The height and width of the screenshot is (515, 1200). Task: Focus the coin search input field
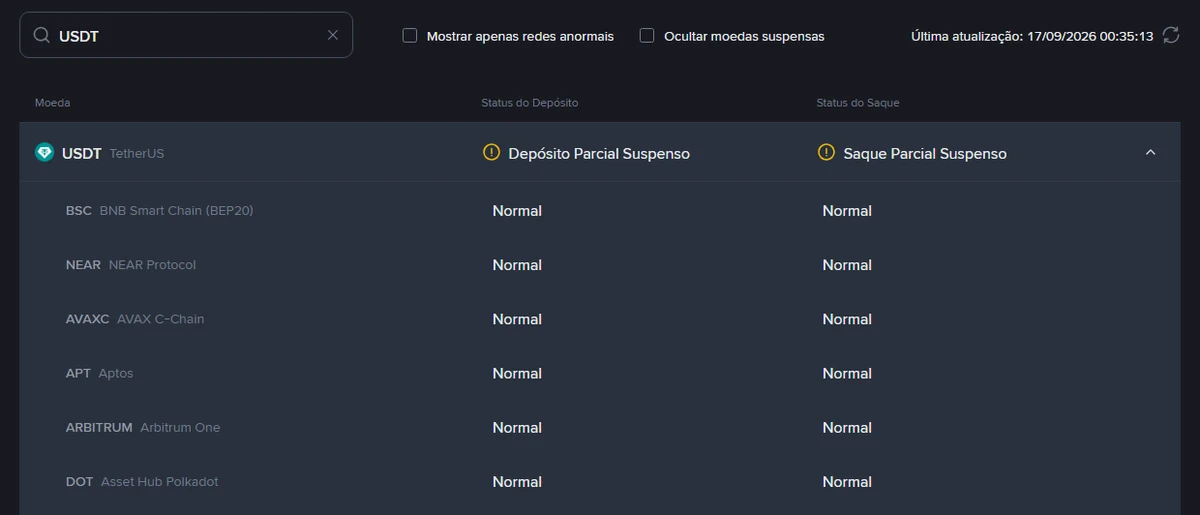[x=186, y=35]
